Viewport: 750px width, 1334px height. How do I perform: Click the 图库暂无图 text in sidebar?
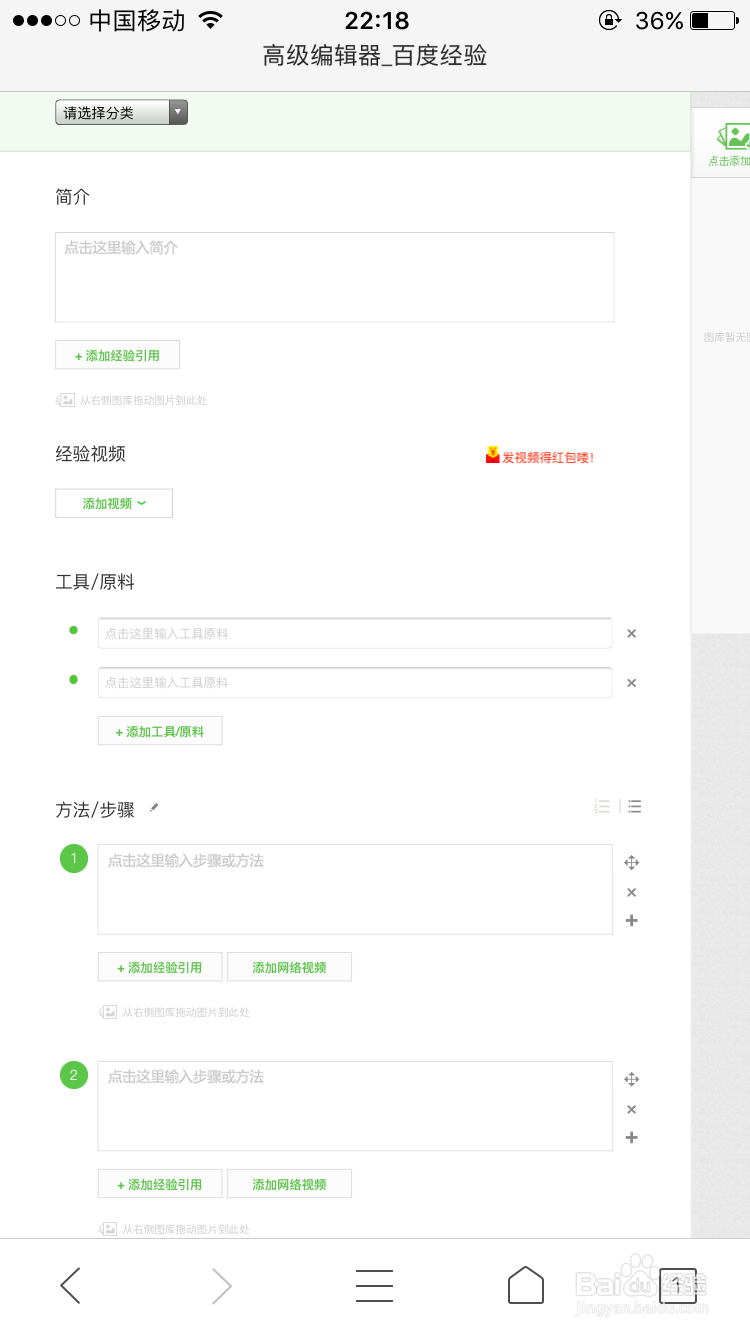(x=727, y=338)
